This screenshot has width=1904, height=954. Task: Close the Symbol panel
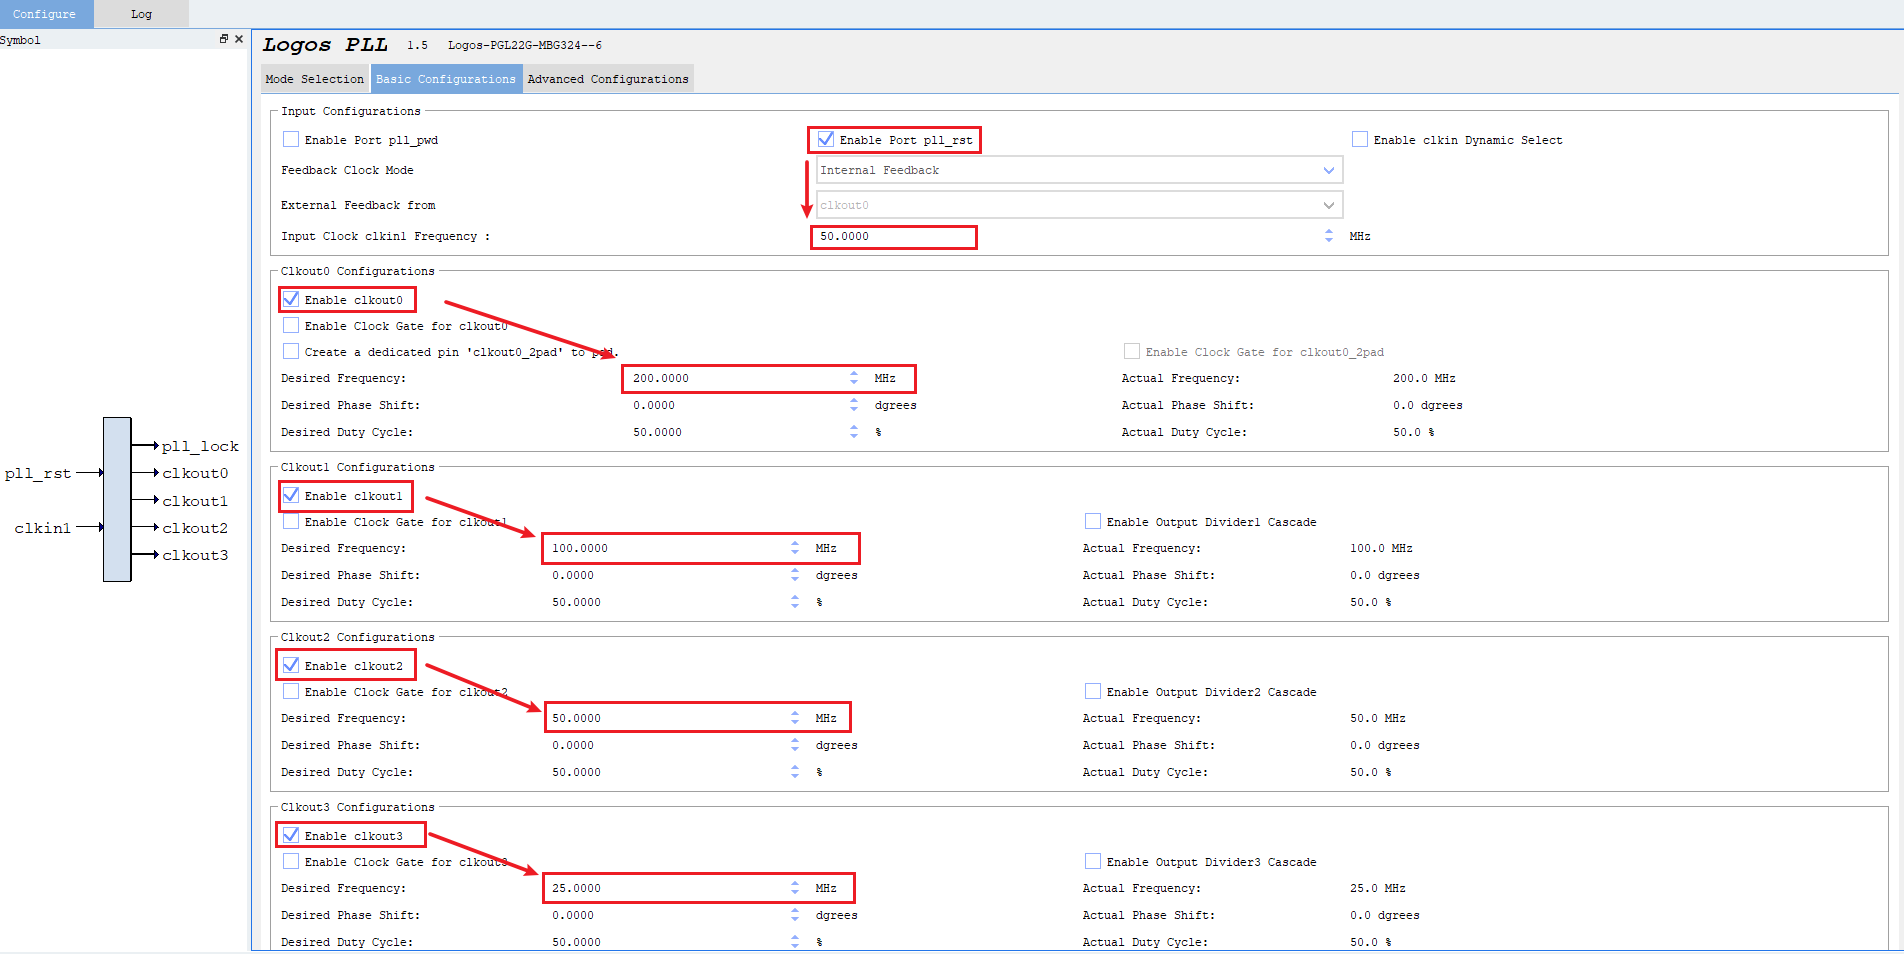239,39
